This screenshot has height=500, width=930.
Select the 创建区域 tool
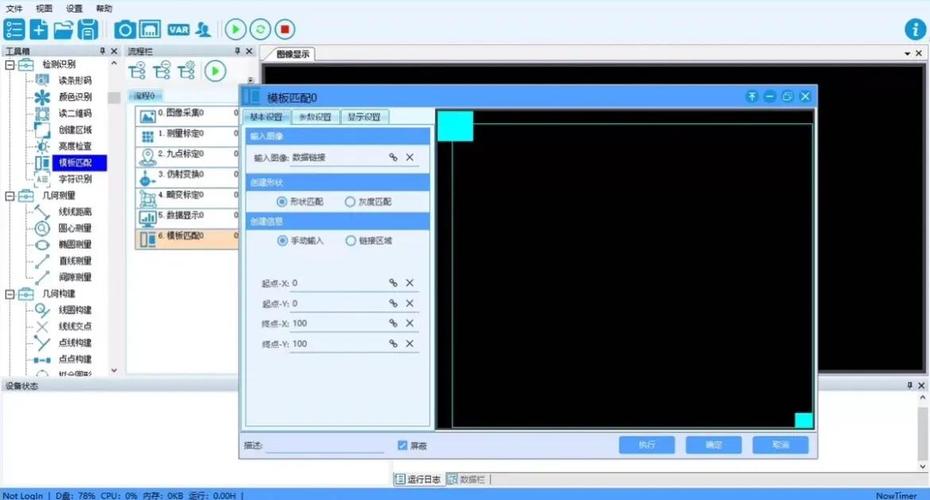point(75,130)
